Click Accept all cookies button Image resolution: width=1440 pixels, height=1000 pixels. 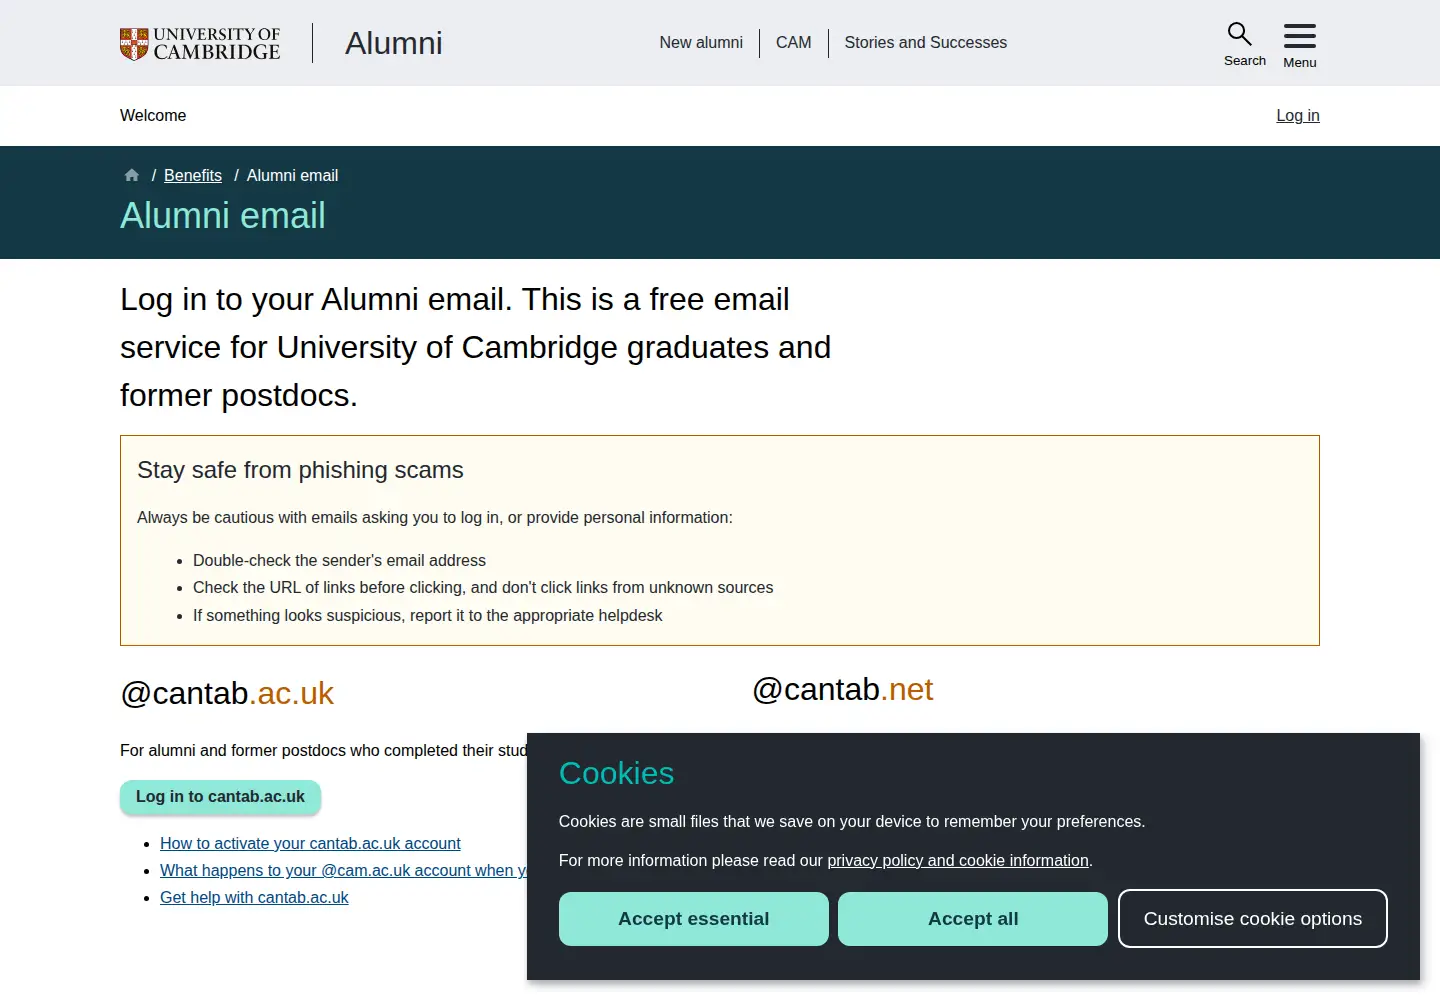point(973,919)
